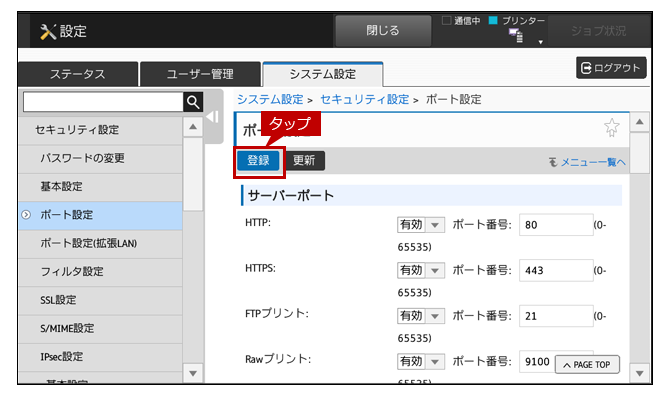Click the HTTP port number field
This screenshot has width=670, height=396.
tap(556, 225)
